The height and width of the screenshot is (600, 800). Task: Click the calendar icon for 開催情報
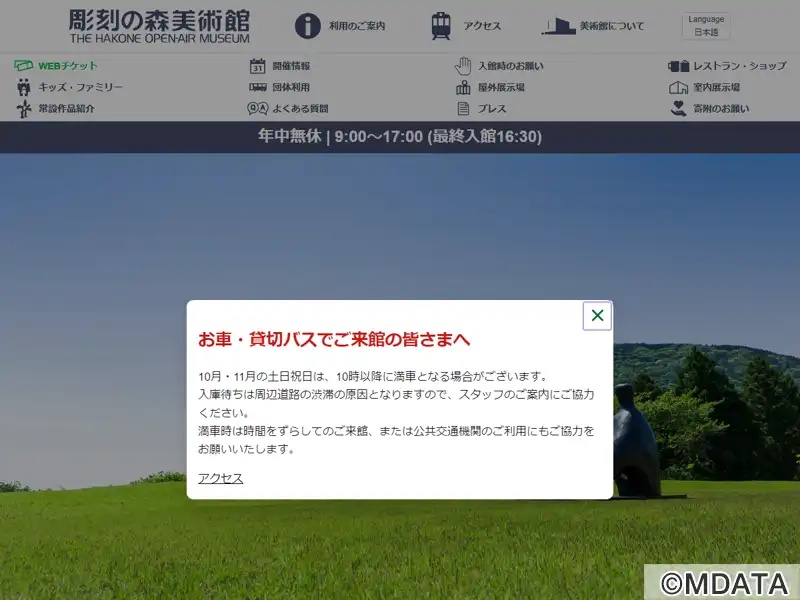257,66
